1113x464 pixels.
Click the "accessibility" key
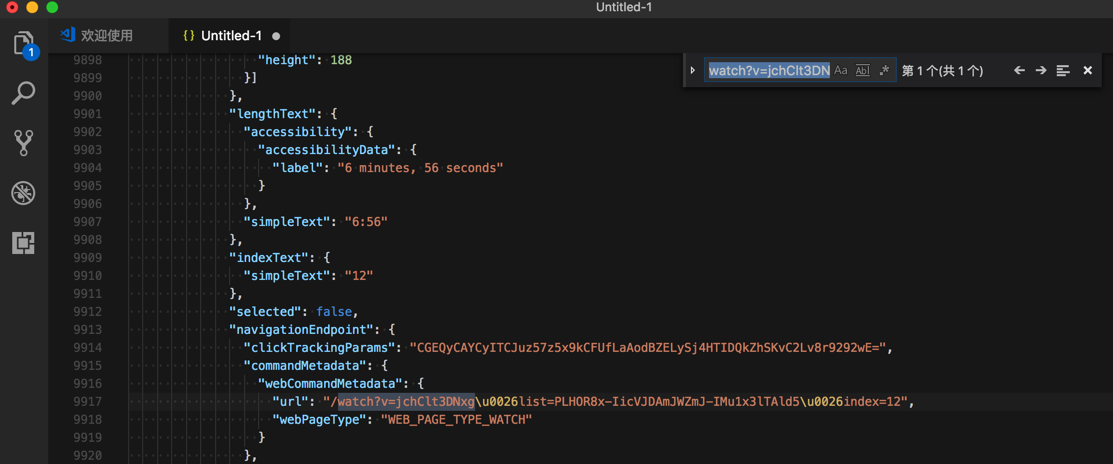pyautogui.click(x=296, y=132)
